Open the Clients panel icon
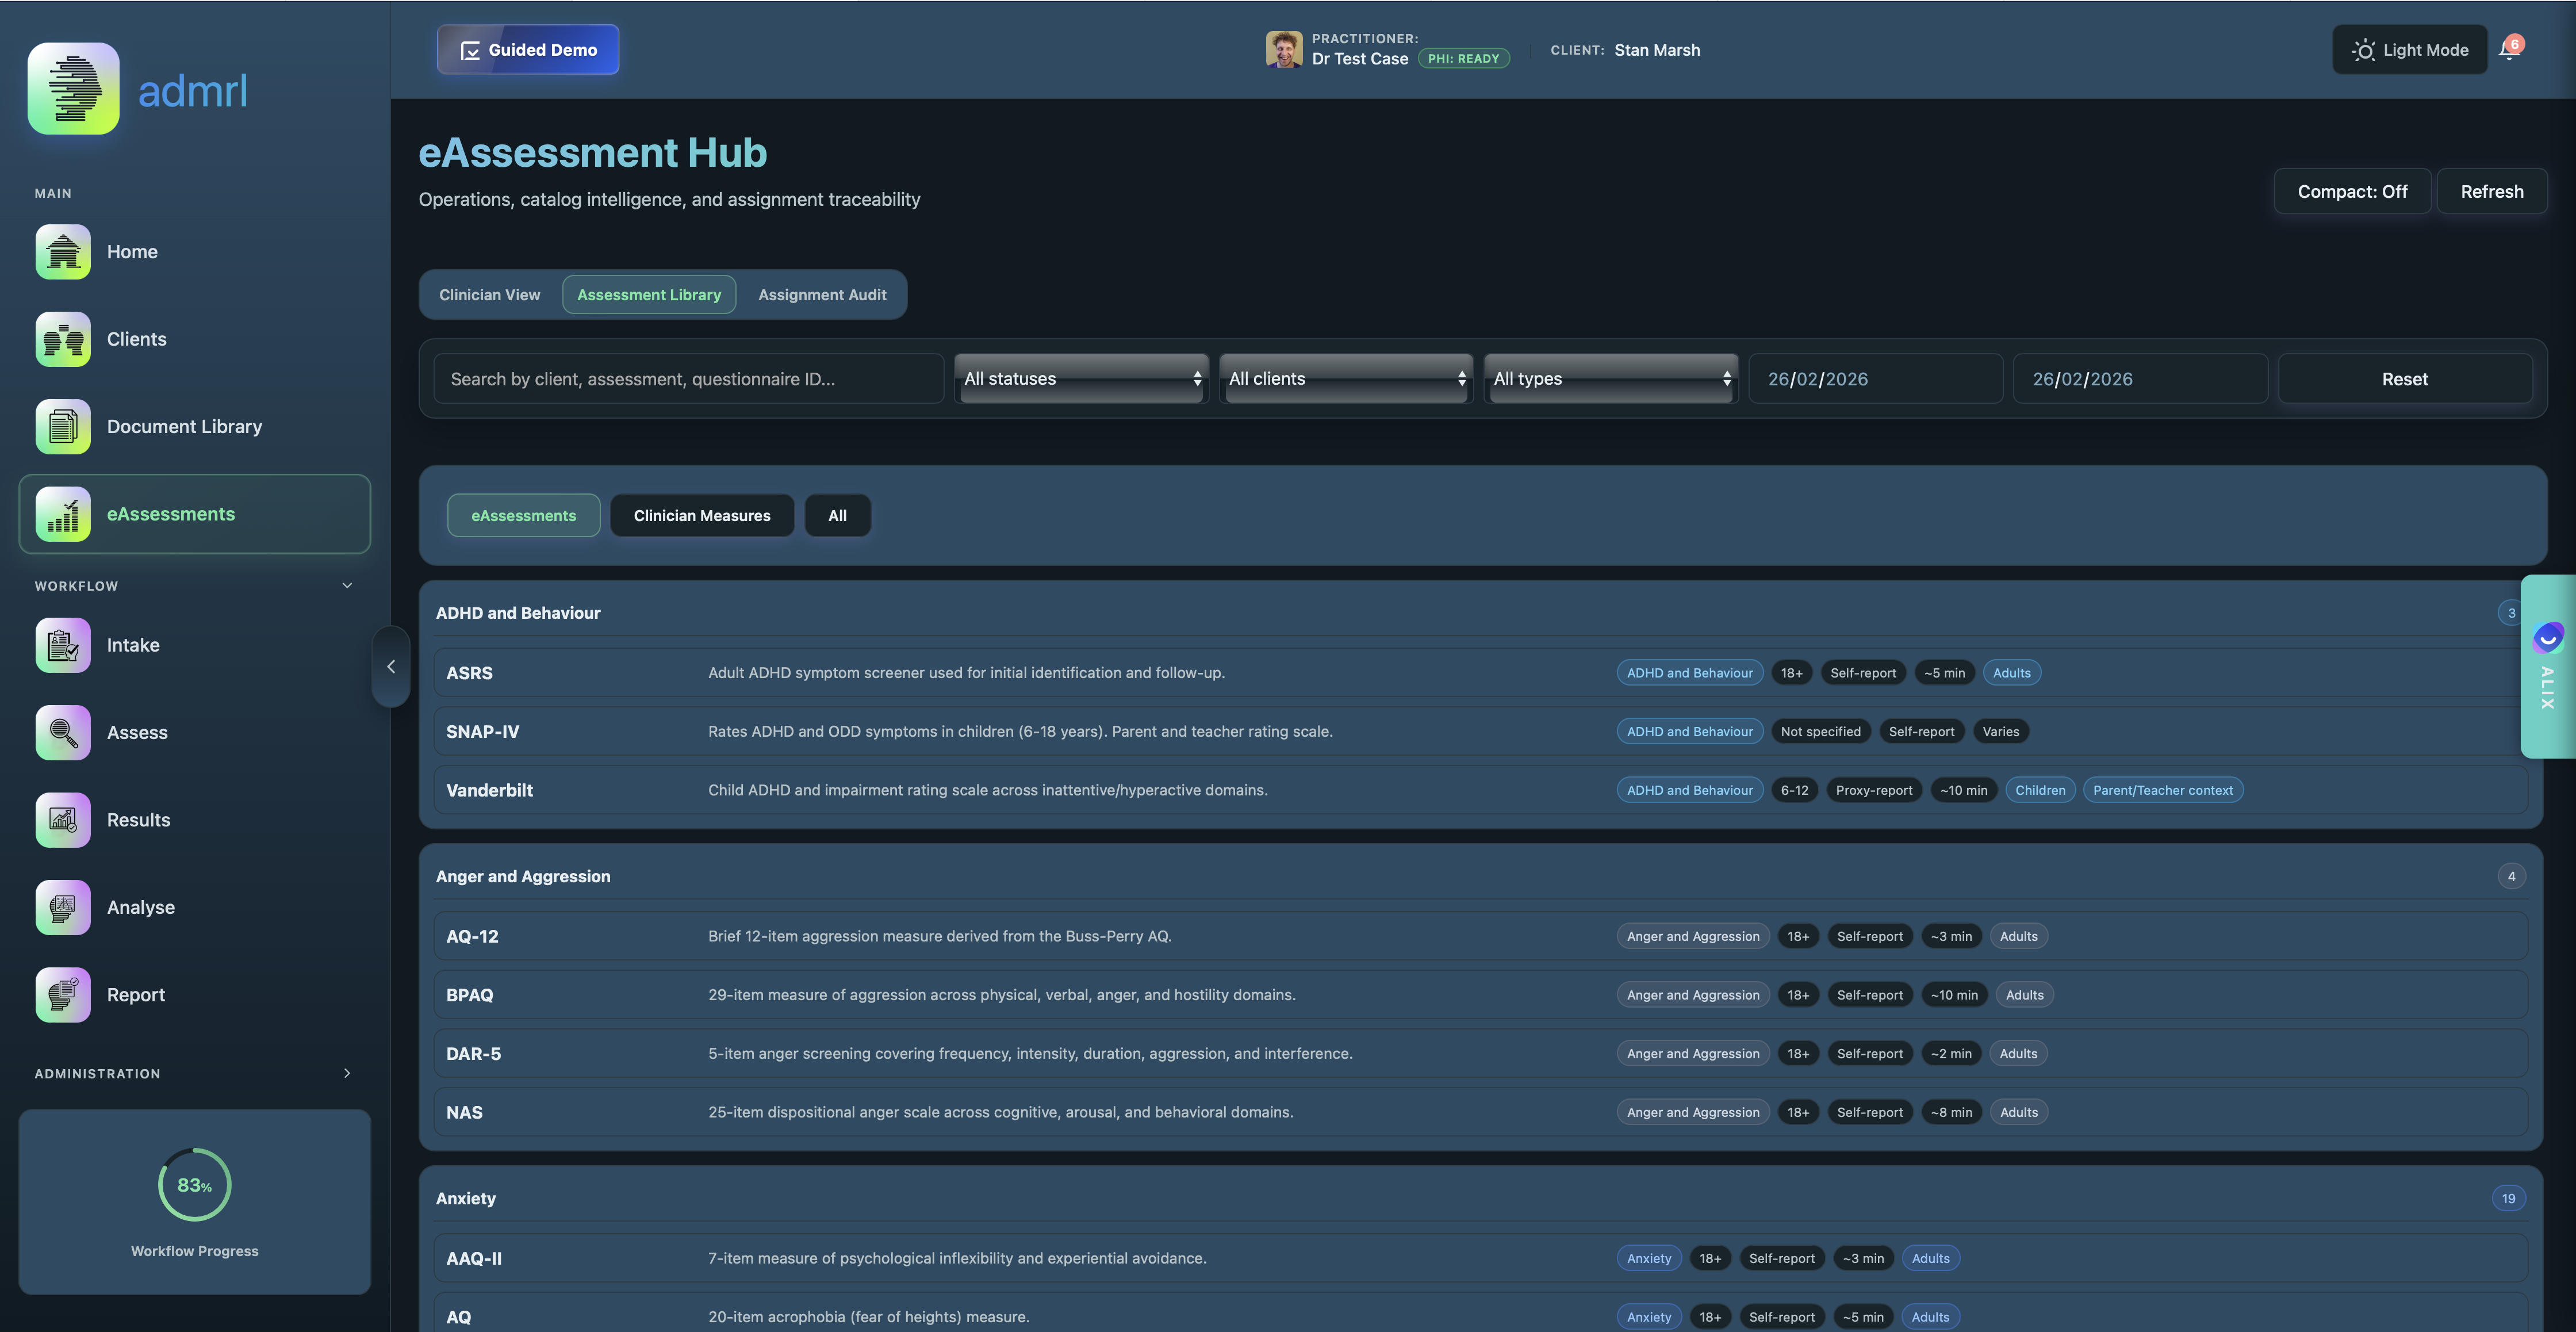 point(62,339)
